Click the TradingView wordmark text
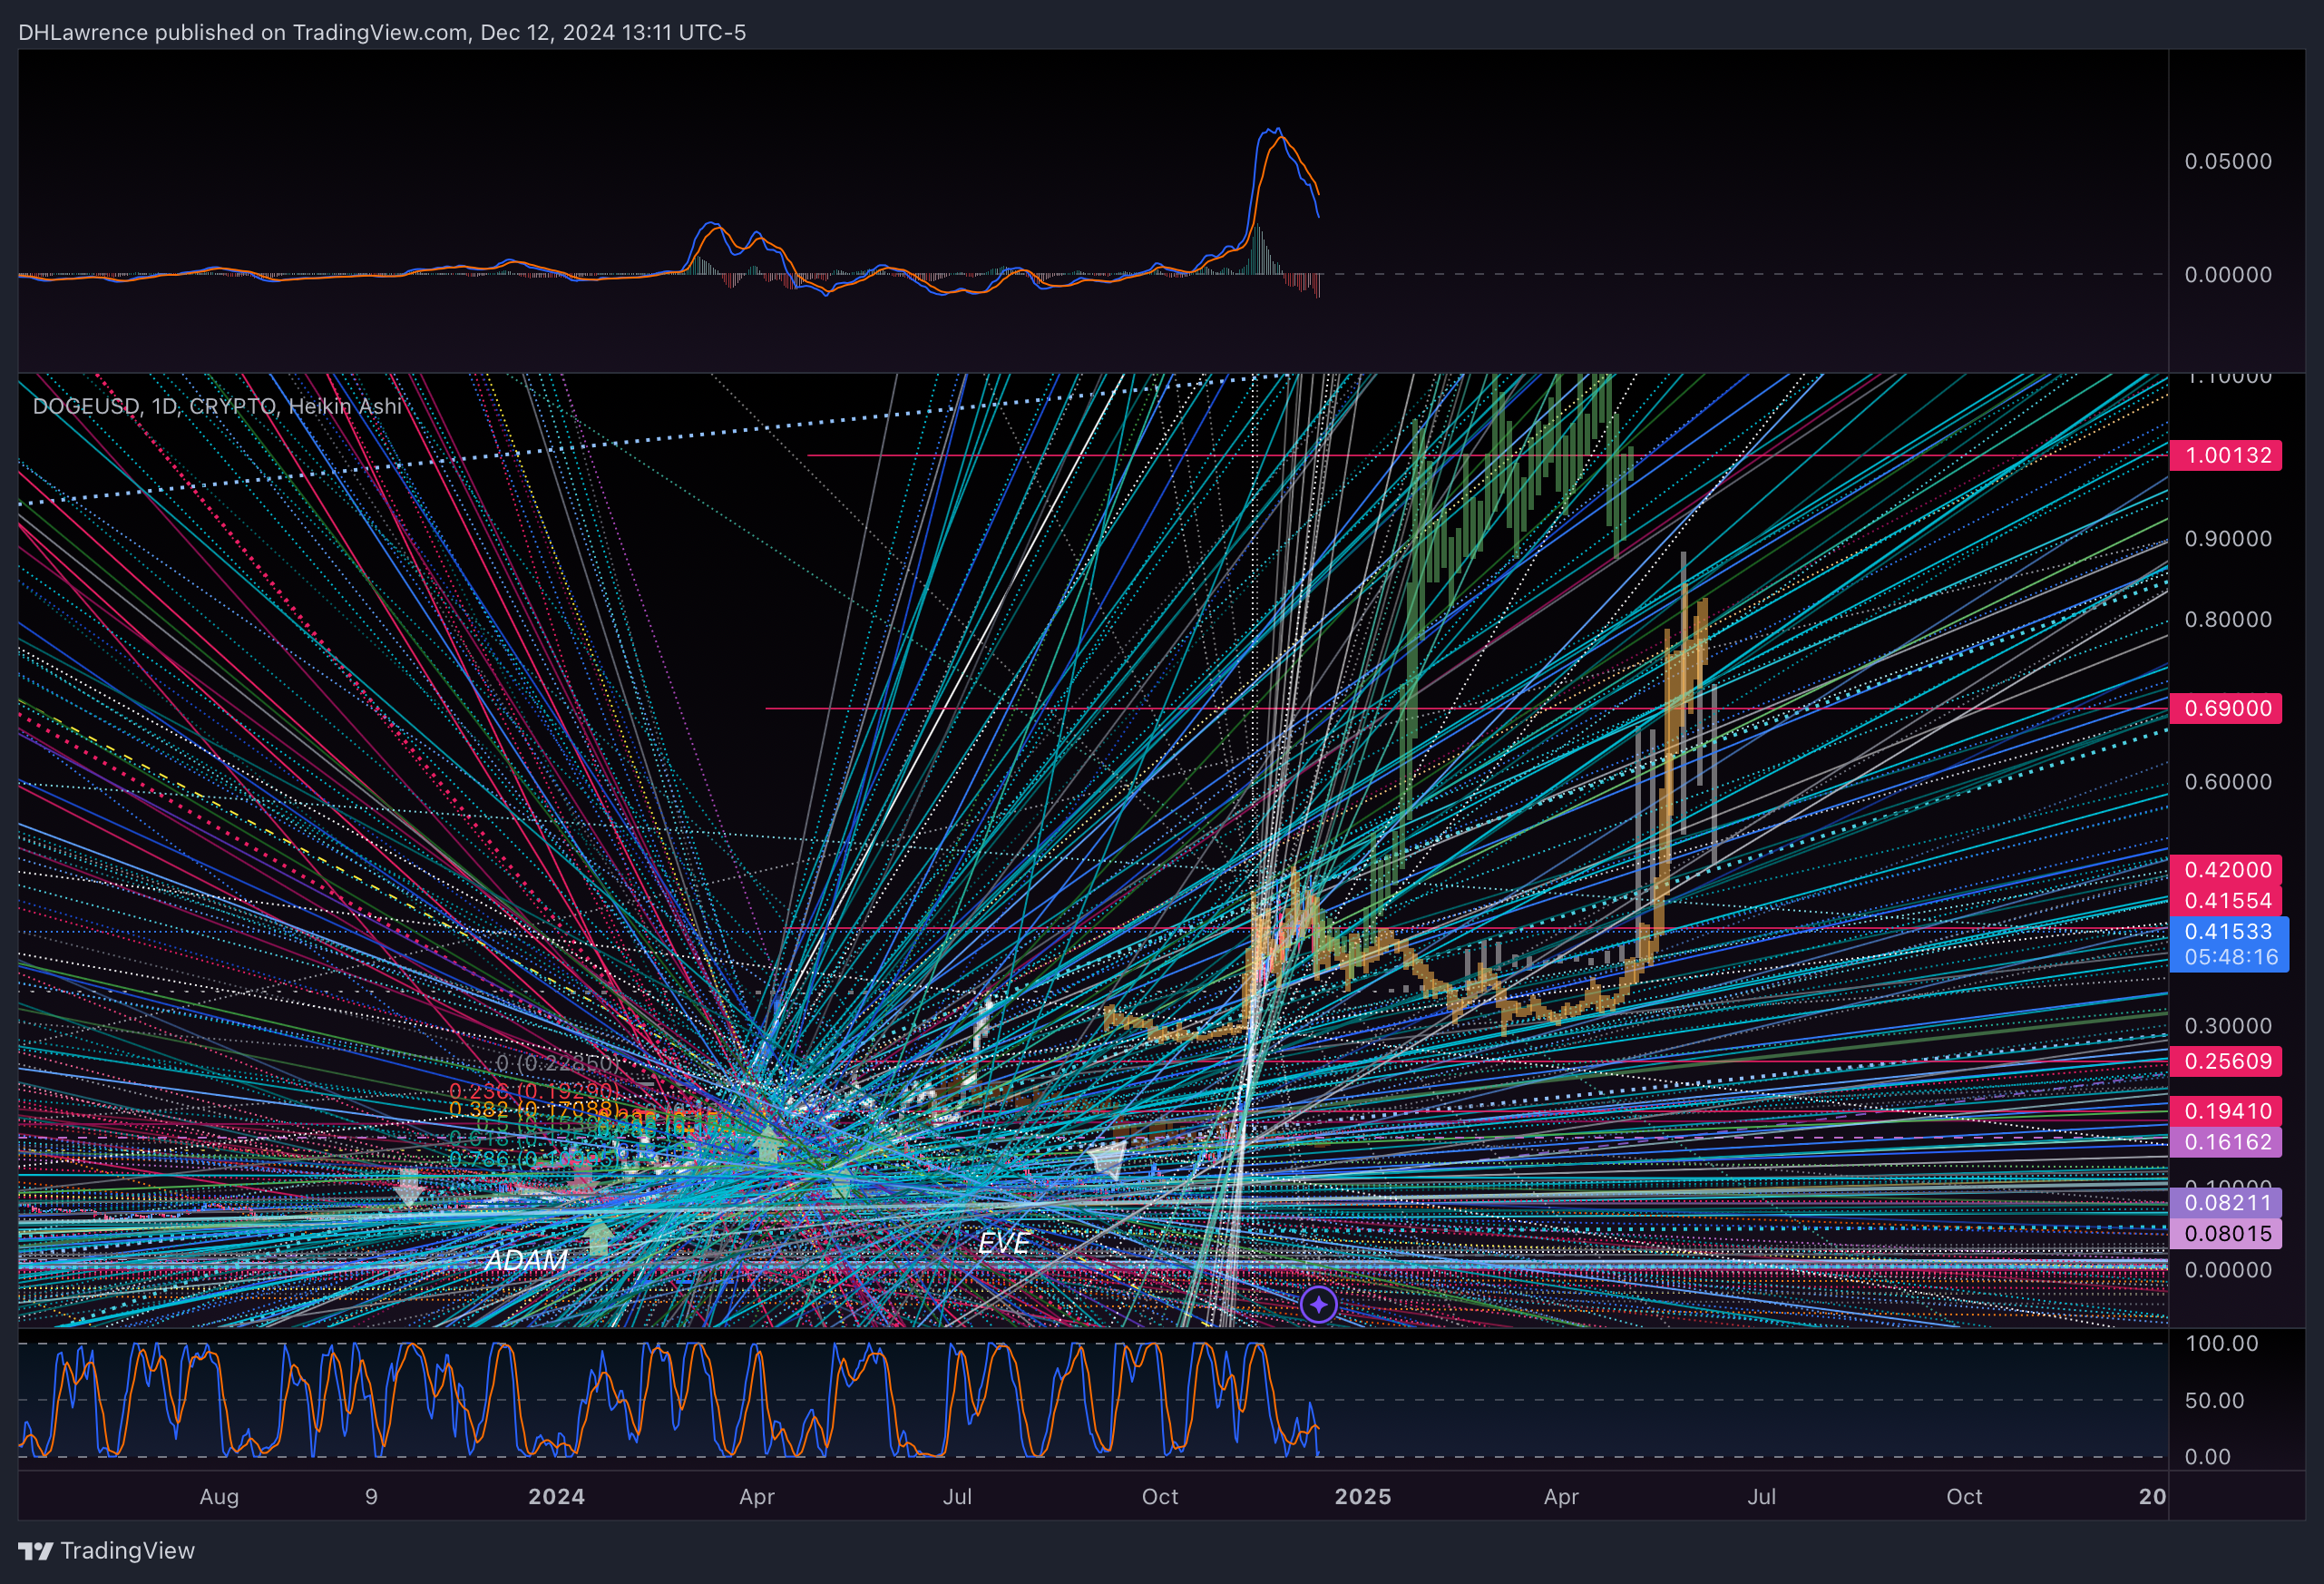2324x1584 pixels. 128,1551
